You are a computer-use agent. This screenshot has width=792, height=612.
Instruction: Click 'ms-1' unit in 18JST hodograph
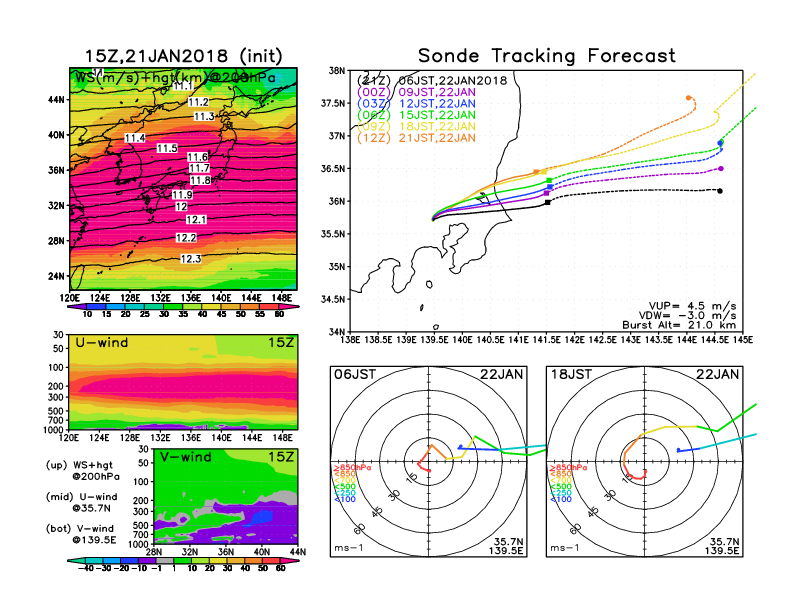[x=565, y=548]
